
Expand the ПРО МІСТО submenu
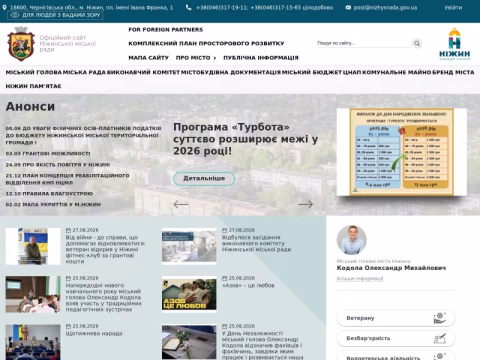click(196, 58)
